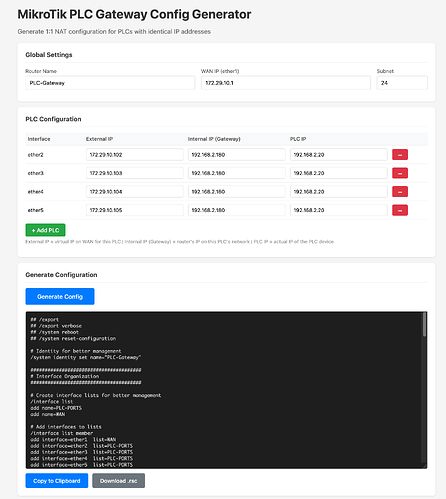Screen dimensions: 446x499
Task: Edit ether4 Internal IP (Gateway) field
Action: click(237, 192)
